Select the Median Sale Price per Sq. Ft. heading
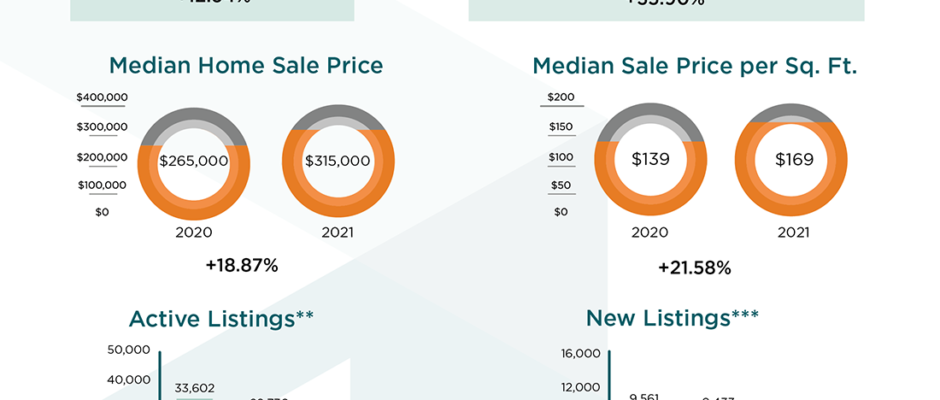Screen dimensions: 940x400 coord(695,66)
